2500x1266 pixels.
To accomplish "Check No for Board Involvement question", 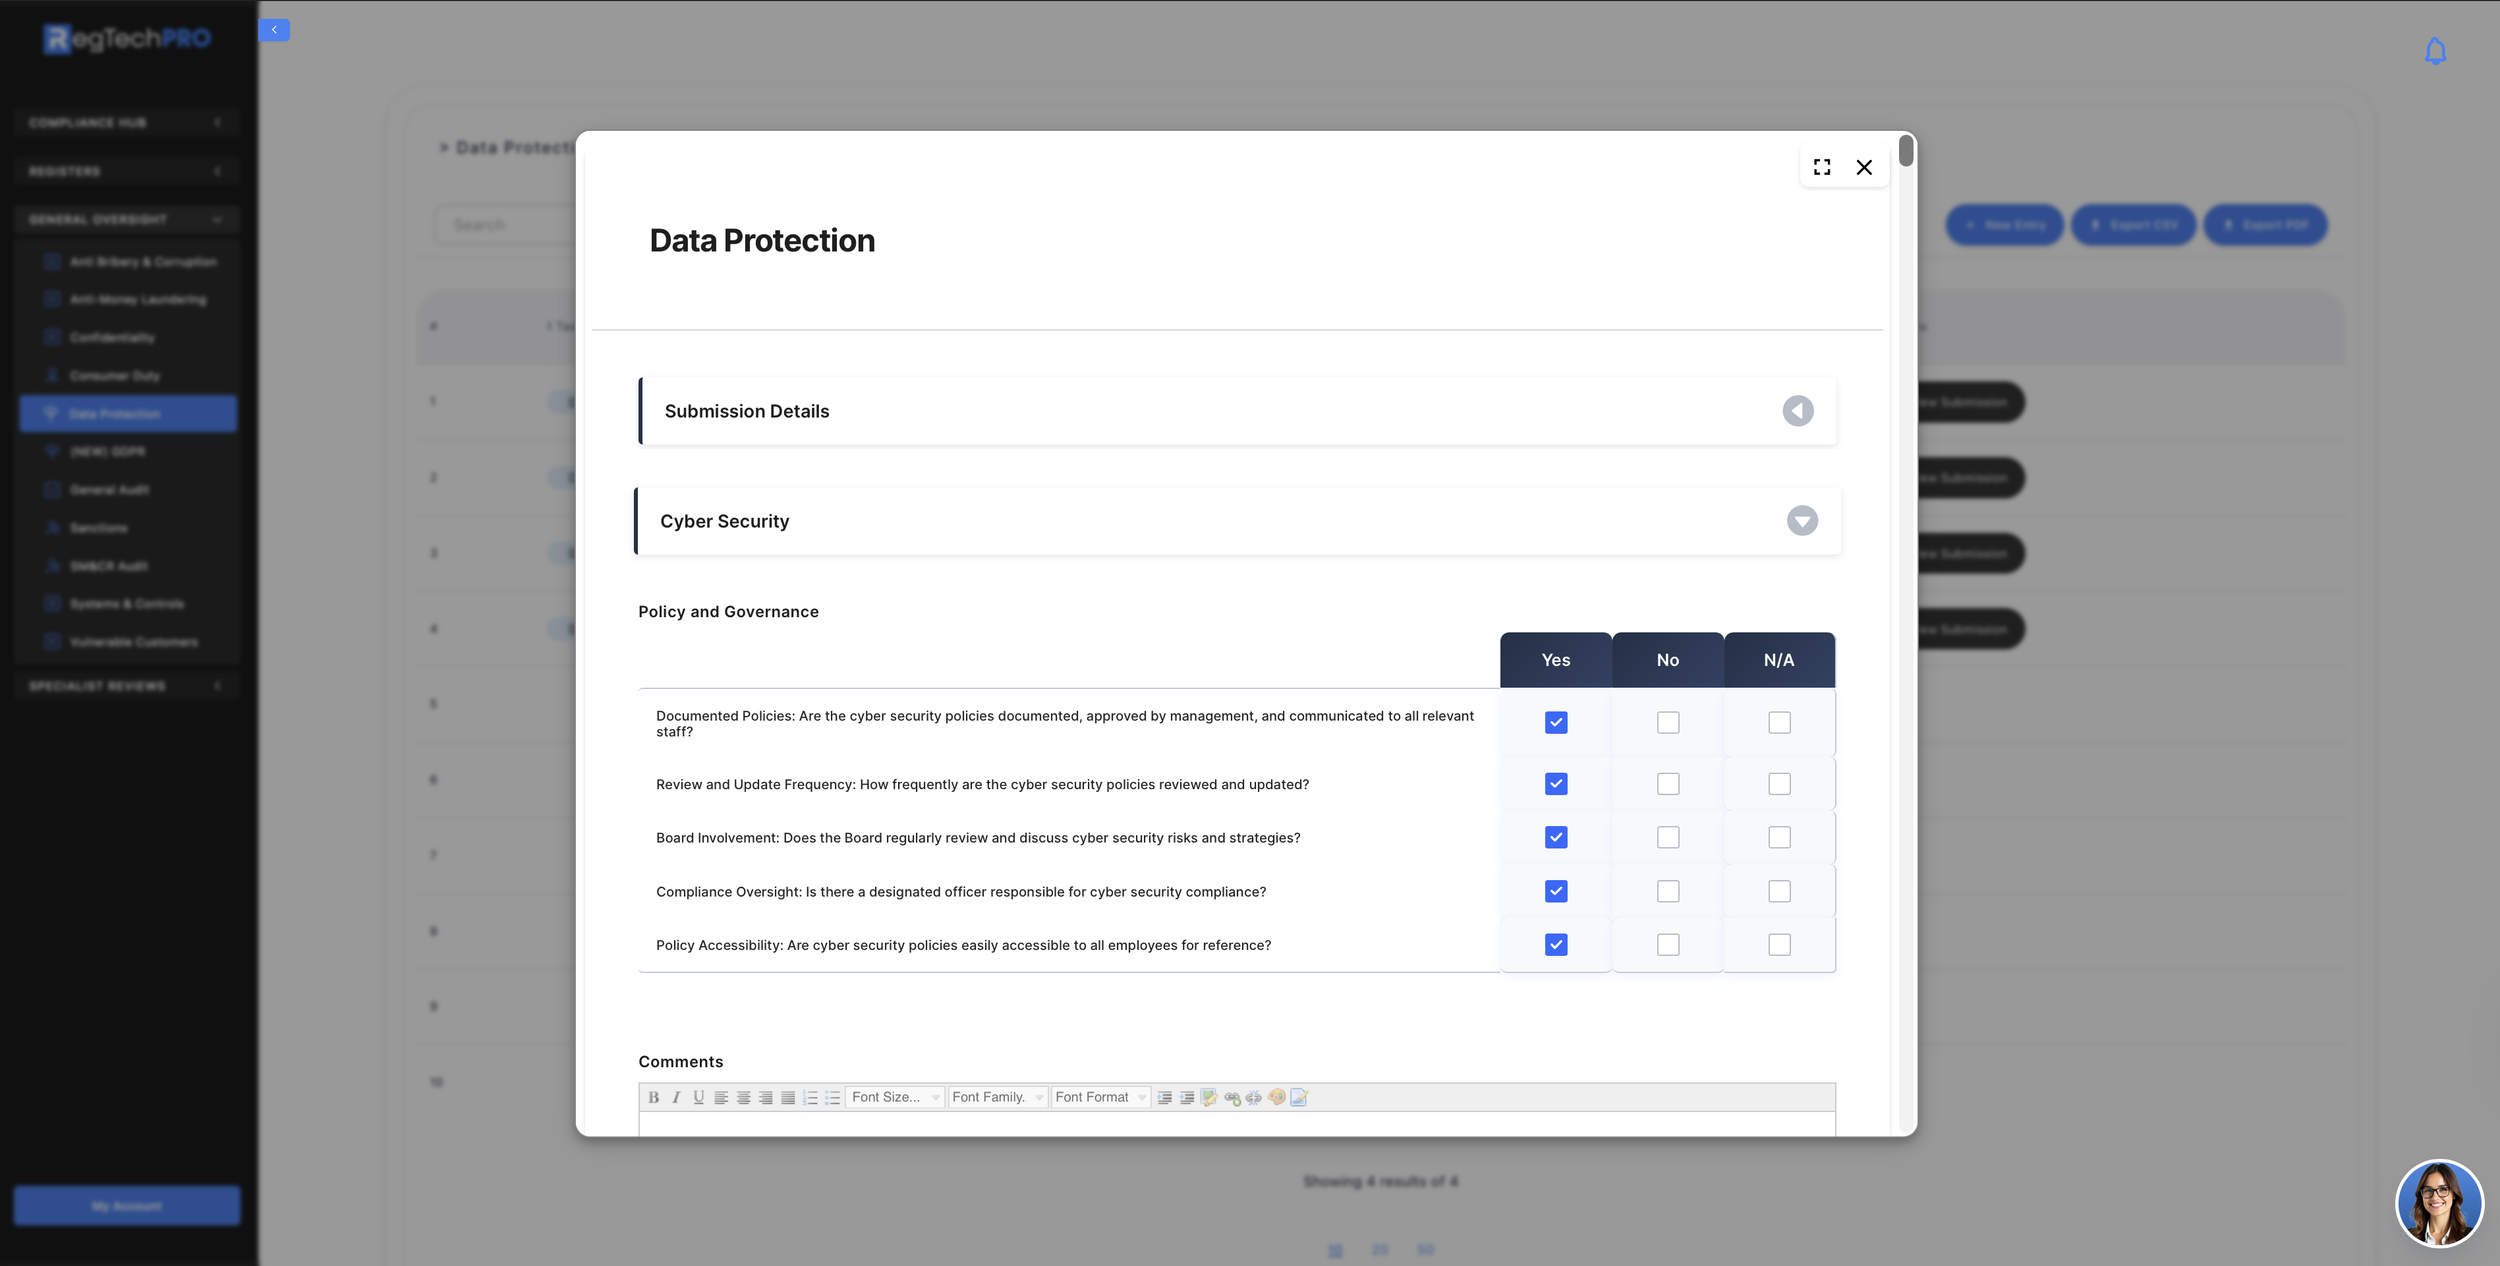I will 1667,837.
